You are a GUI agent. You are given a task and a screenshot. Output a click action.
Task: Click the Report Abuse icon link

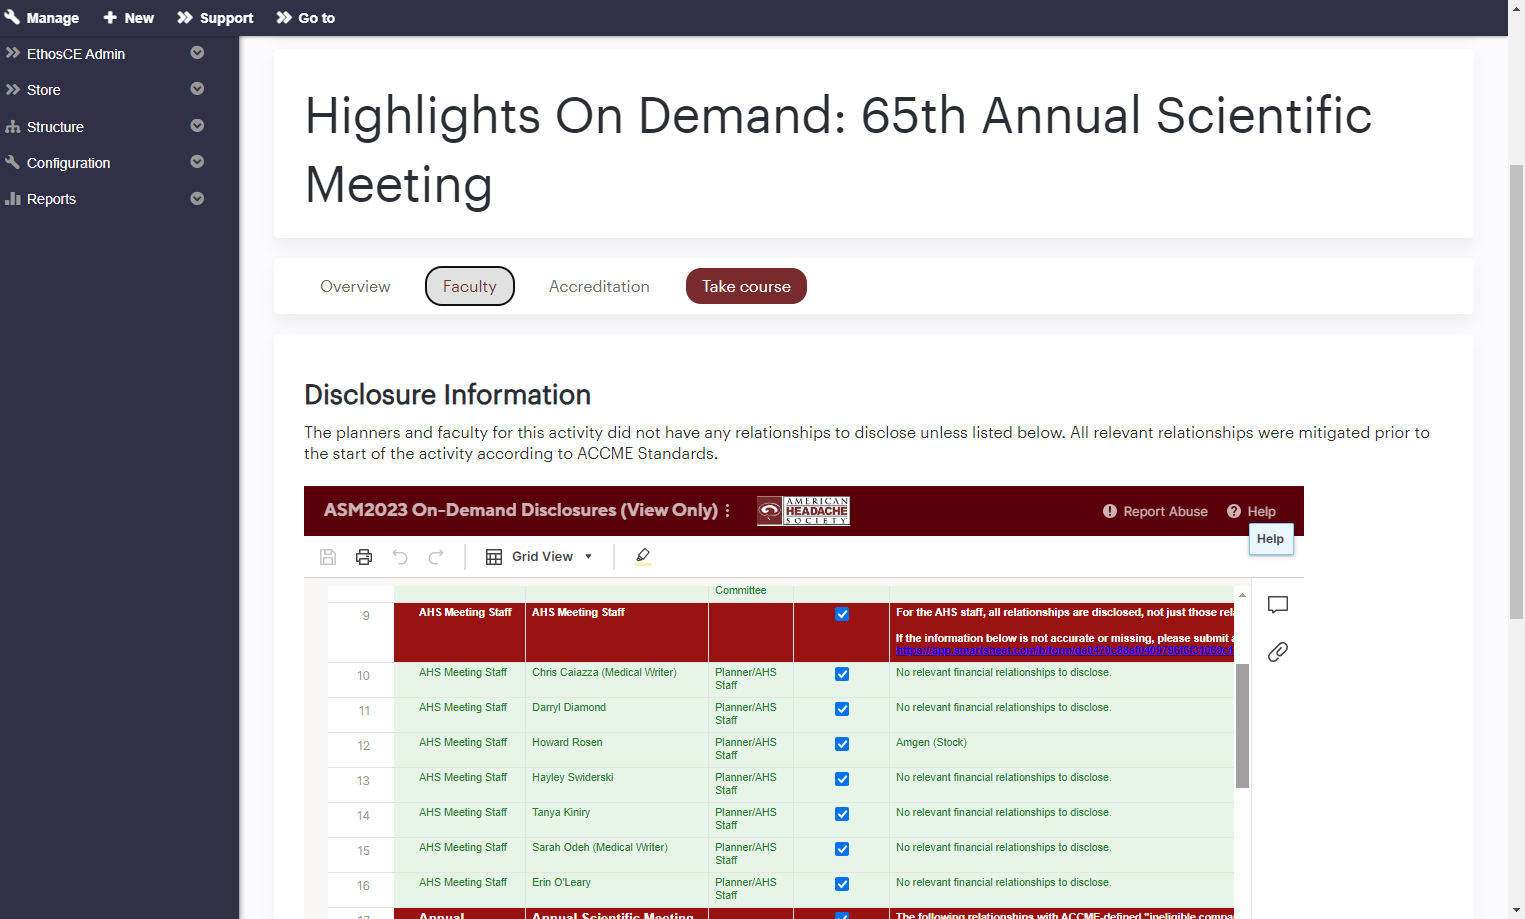point(1155,511)
